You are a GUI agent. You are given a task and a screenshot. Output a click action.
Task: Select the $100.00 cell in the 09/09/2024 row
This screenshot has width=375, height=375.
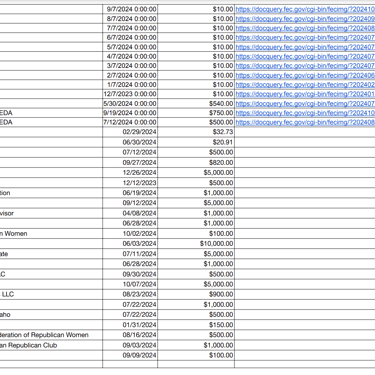pyautogui.click(x=196, y=355)
